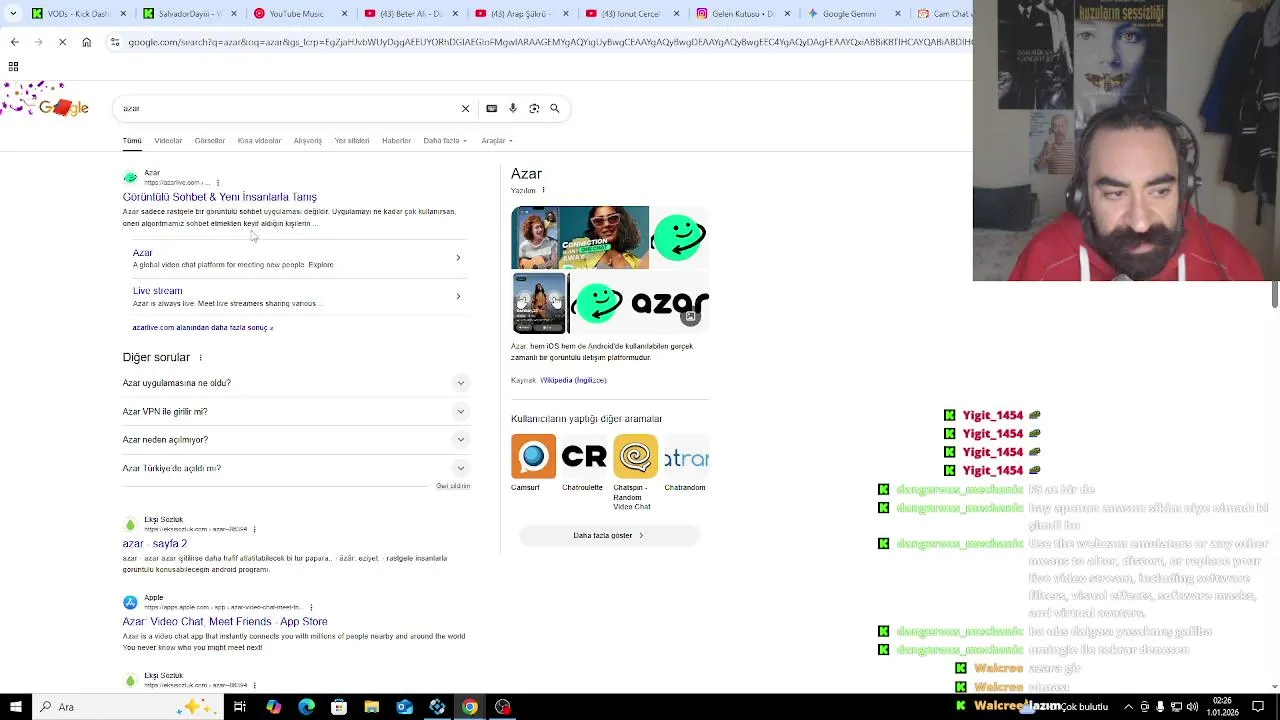Select the Alışveriş search tab
This screenshot has height=720, width=1280.
tap(308, 141)
